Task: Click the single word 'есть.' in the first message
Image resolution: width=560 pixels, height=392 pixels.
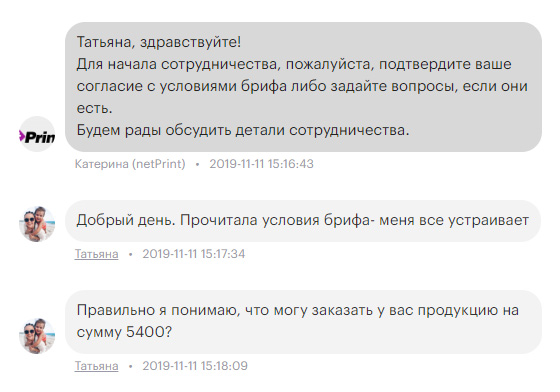Action: tap(95, 108)
